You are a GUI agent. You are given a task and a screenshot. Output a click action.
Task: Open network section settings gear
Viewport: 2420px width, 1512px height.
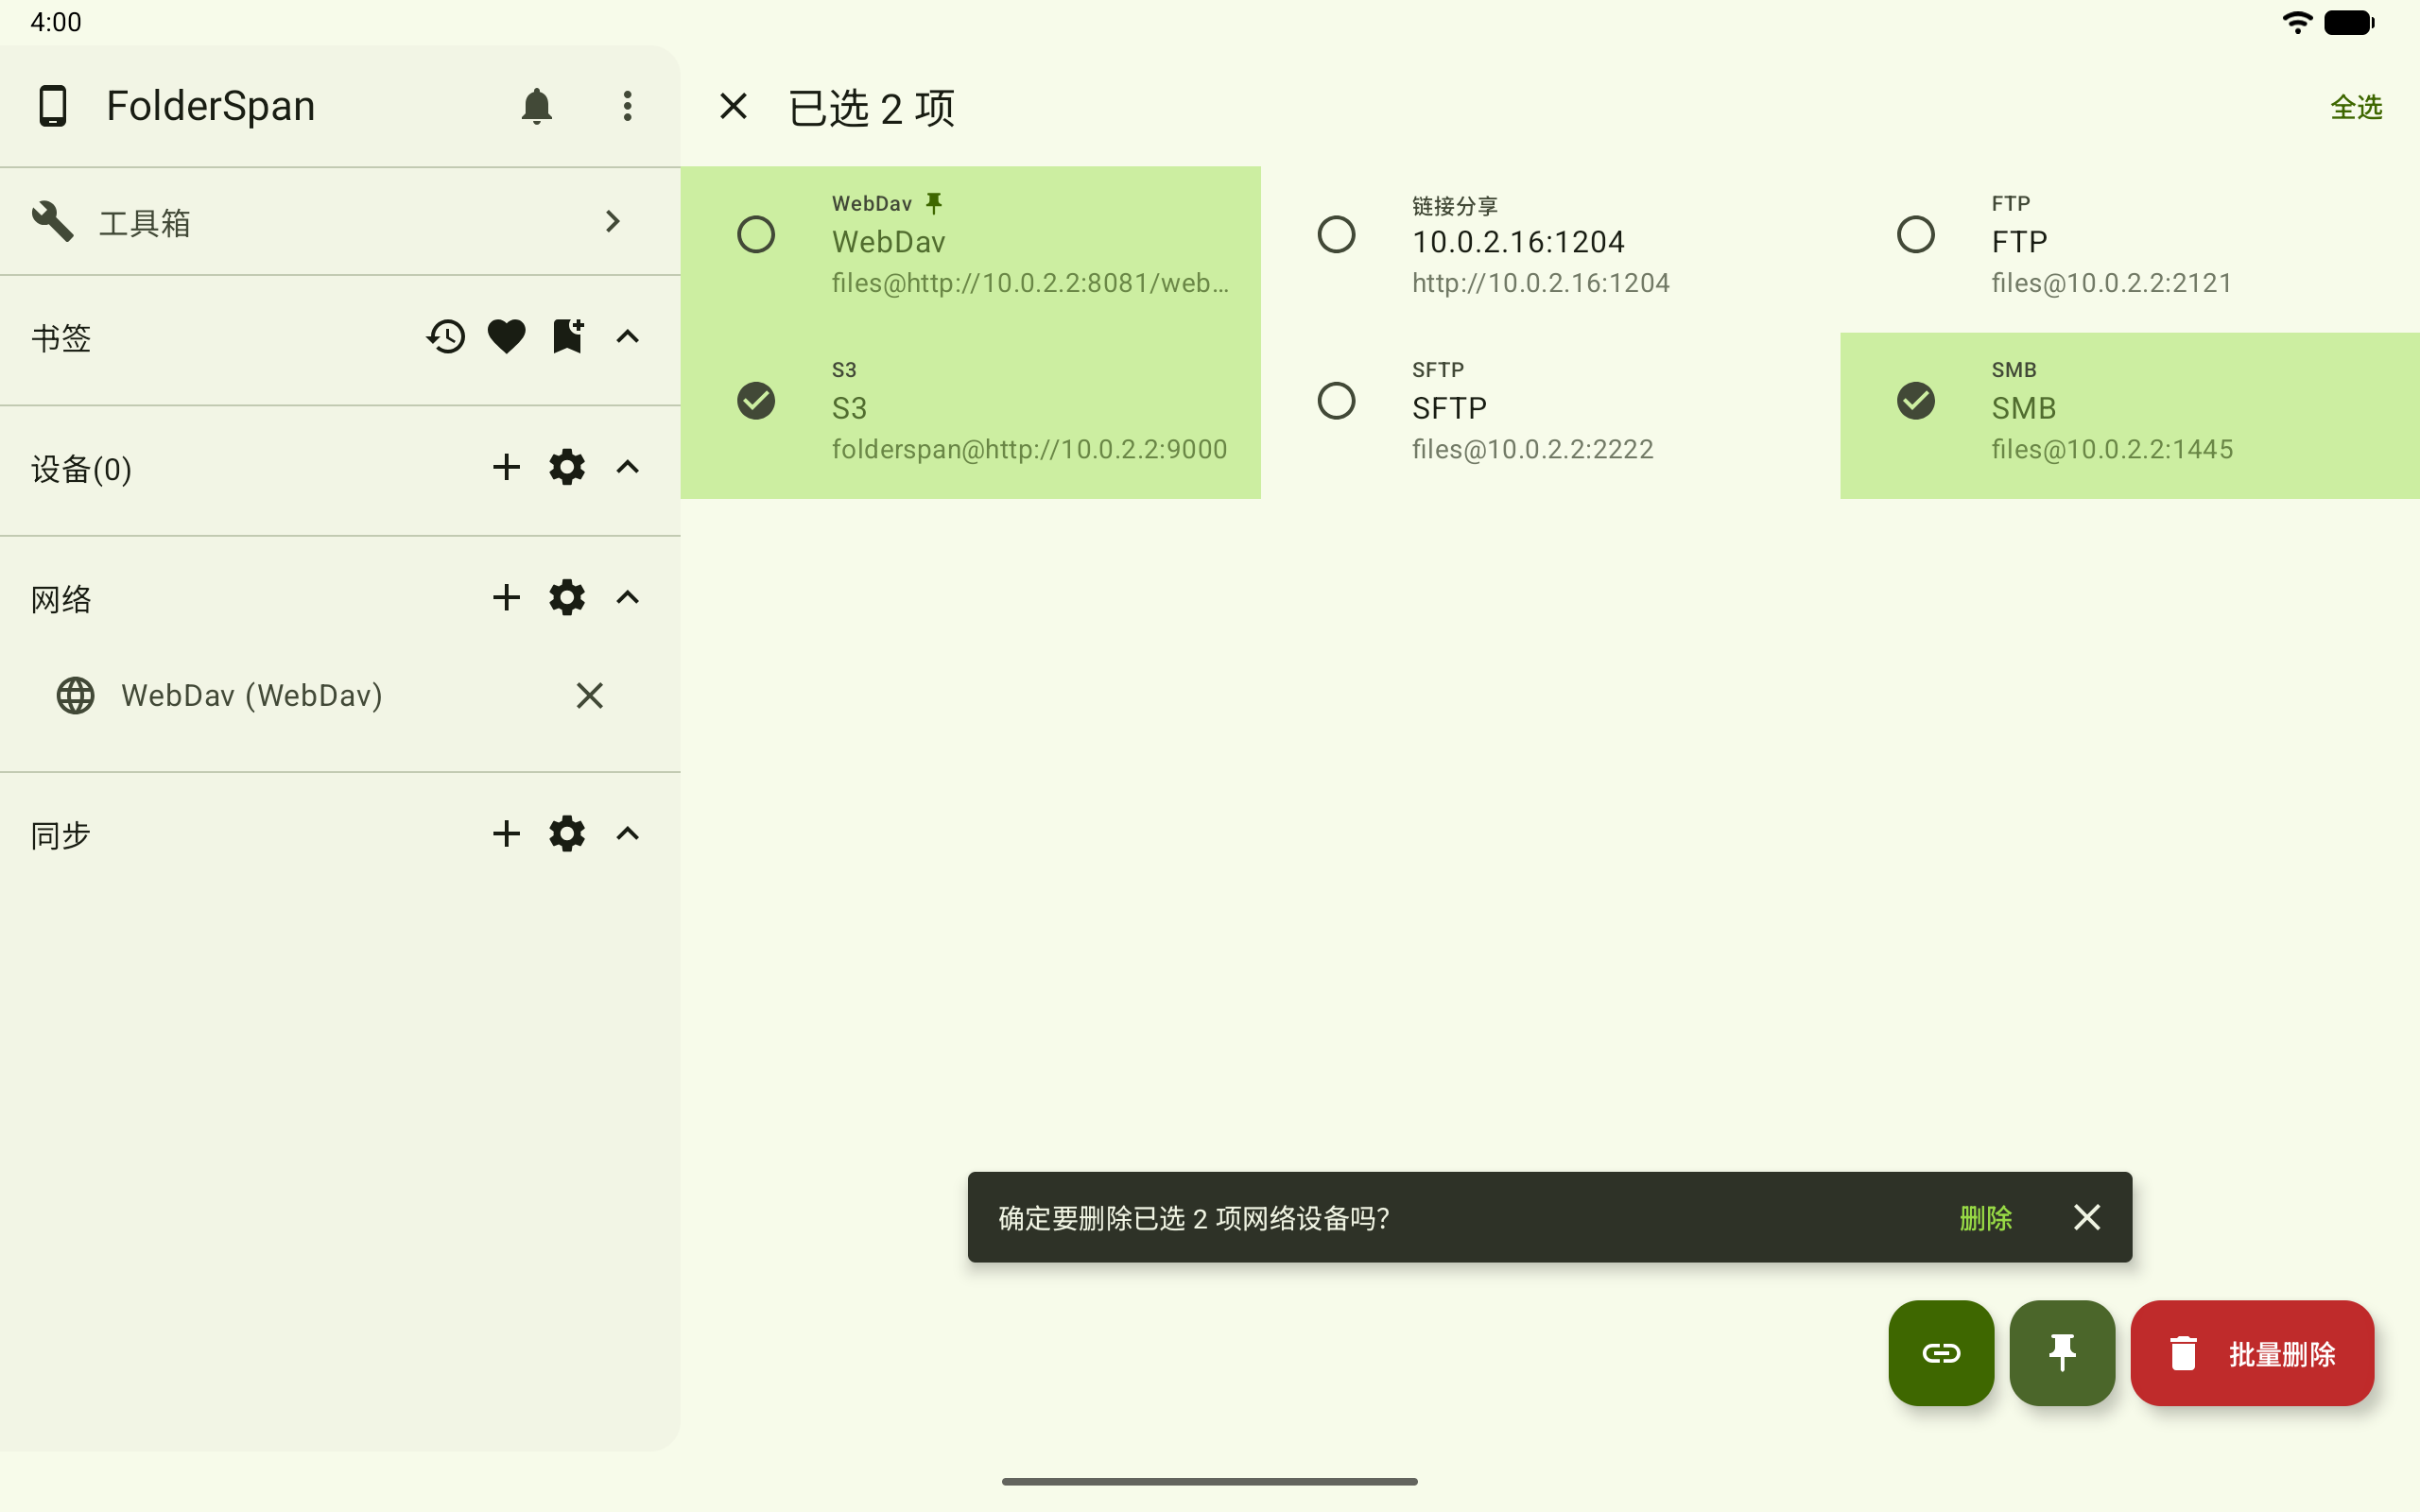point(567,598)
